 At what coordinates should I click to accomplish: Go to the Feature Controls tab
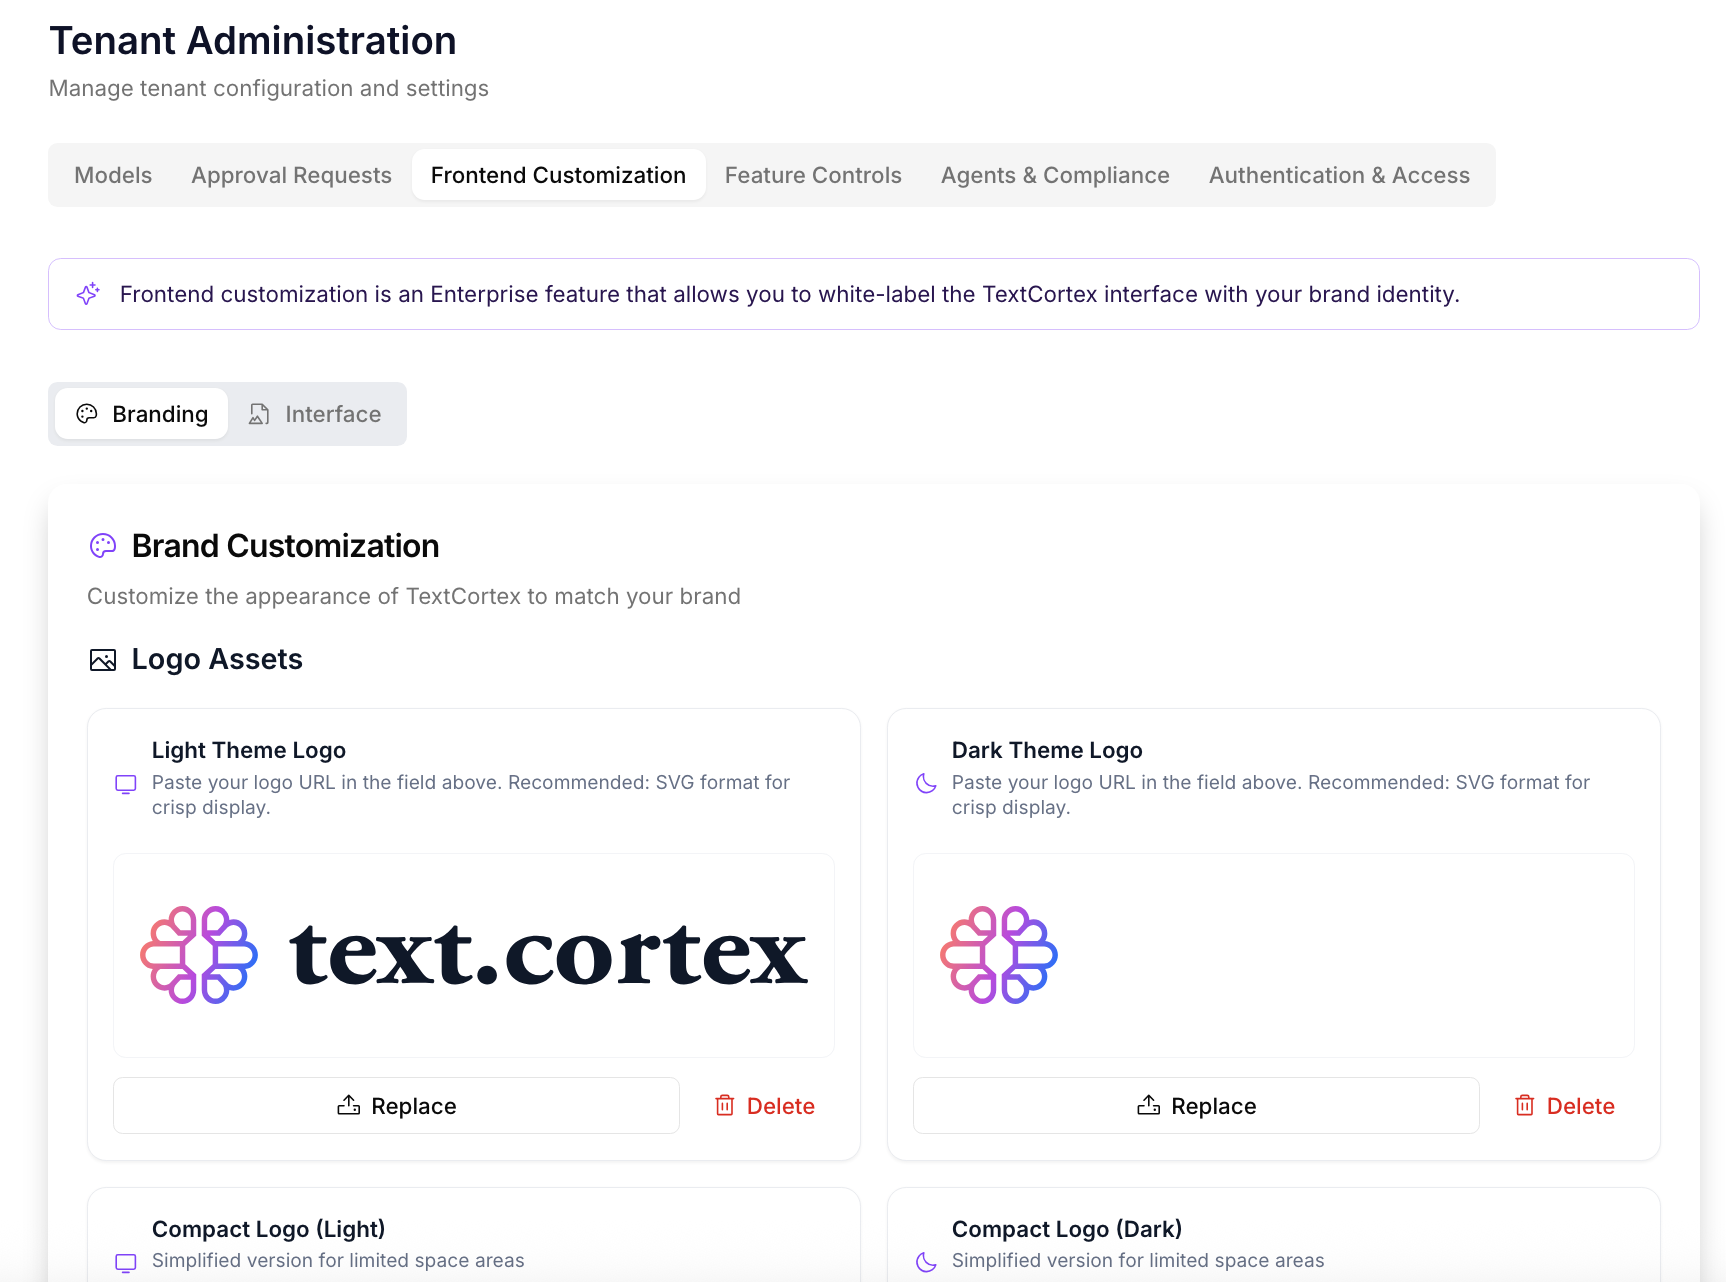click(x=813, y=175)
